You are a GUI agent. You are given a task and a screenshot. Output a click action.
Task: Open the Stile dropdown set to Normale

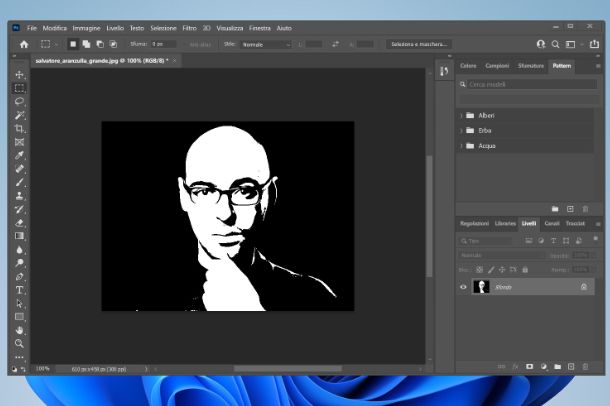(x=265, y=45)
